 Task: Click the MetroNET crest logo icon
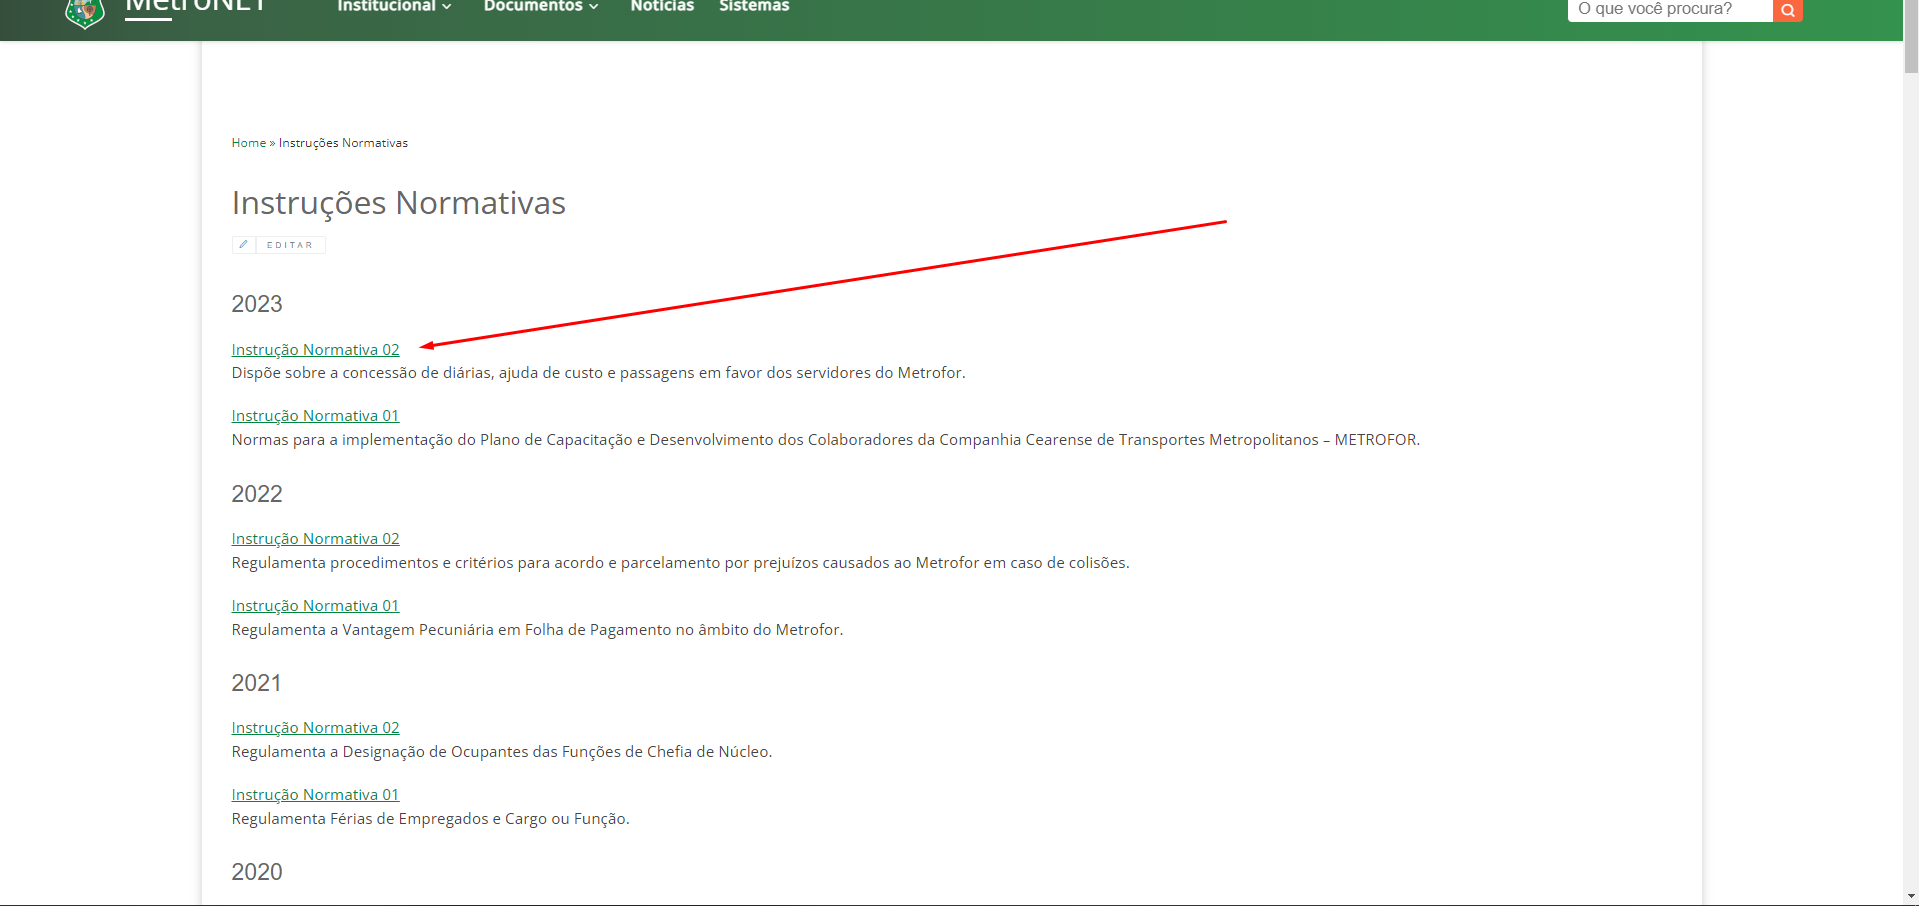[85, 12]
